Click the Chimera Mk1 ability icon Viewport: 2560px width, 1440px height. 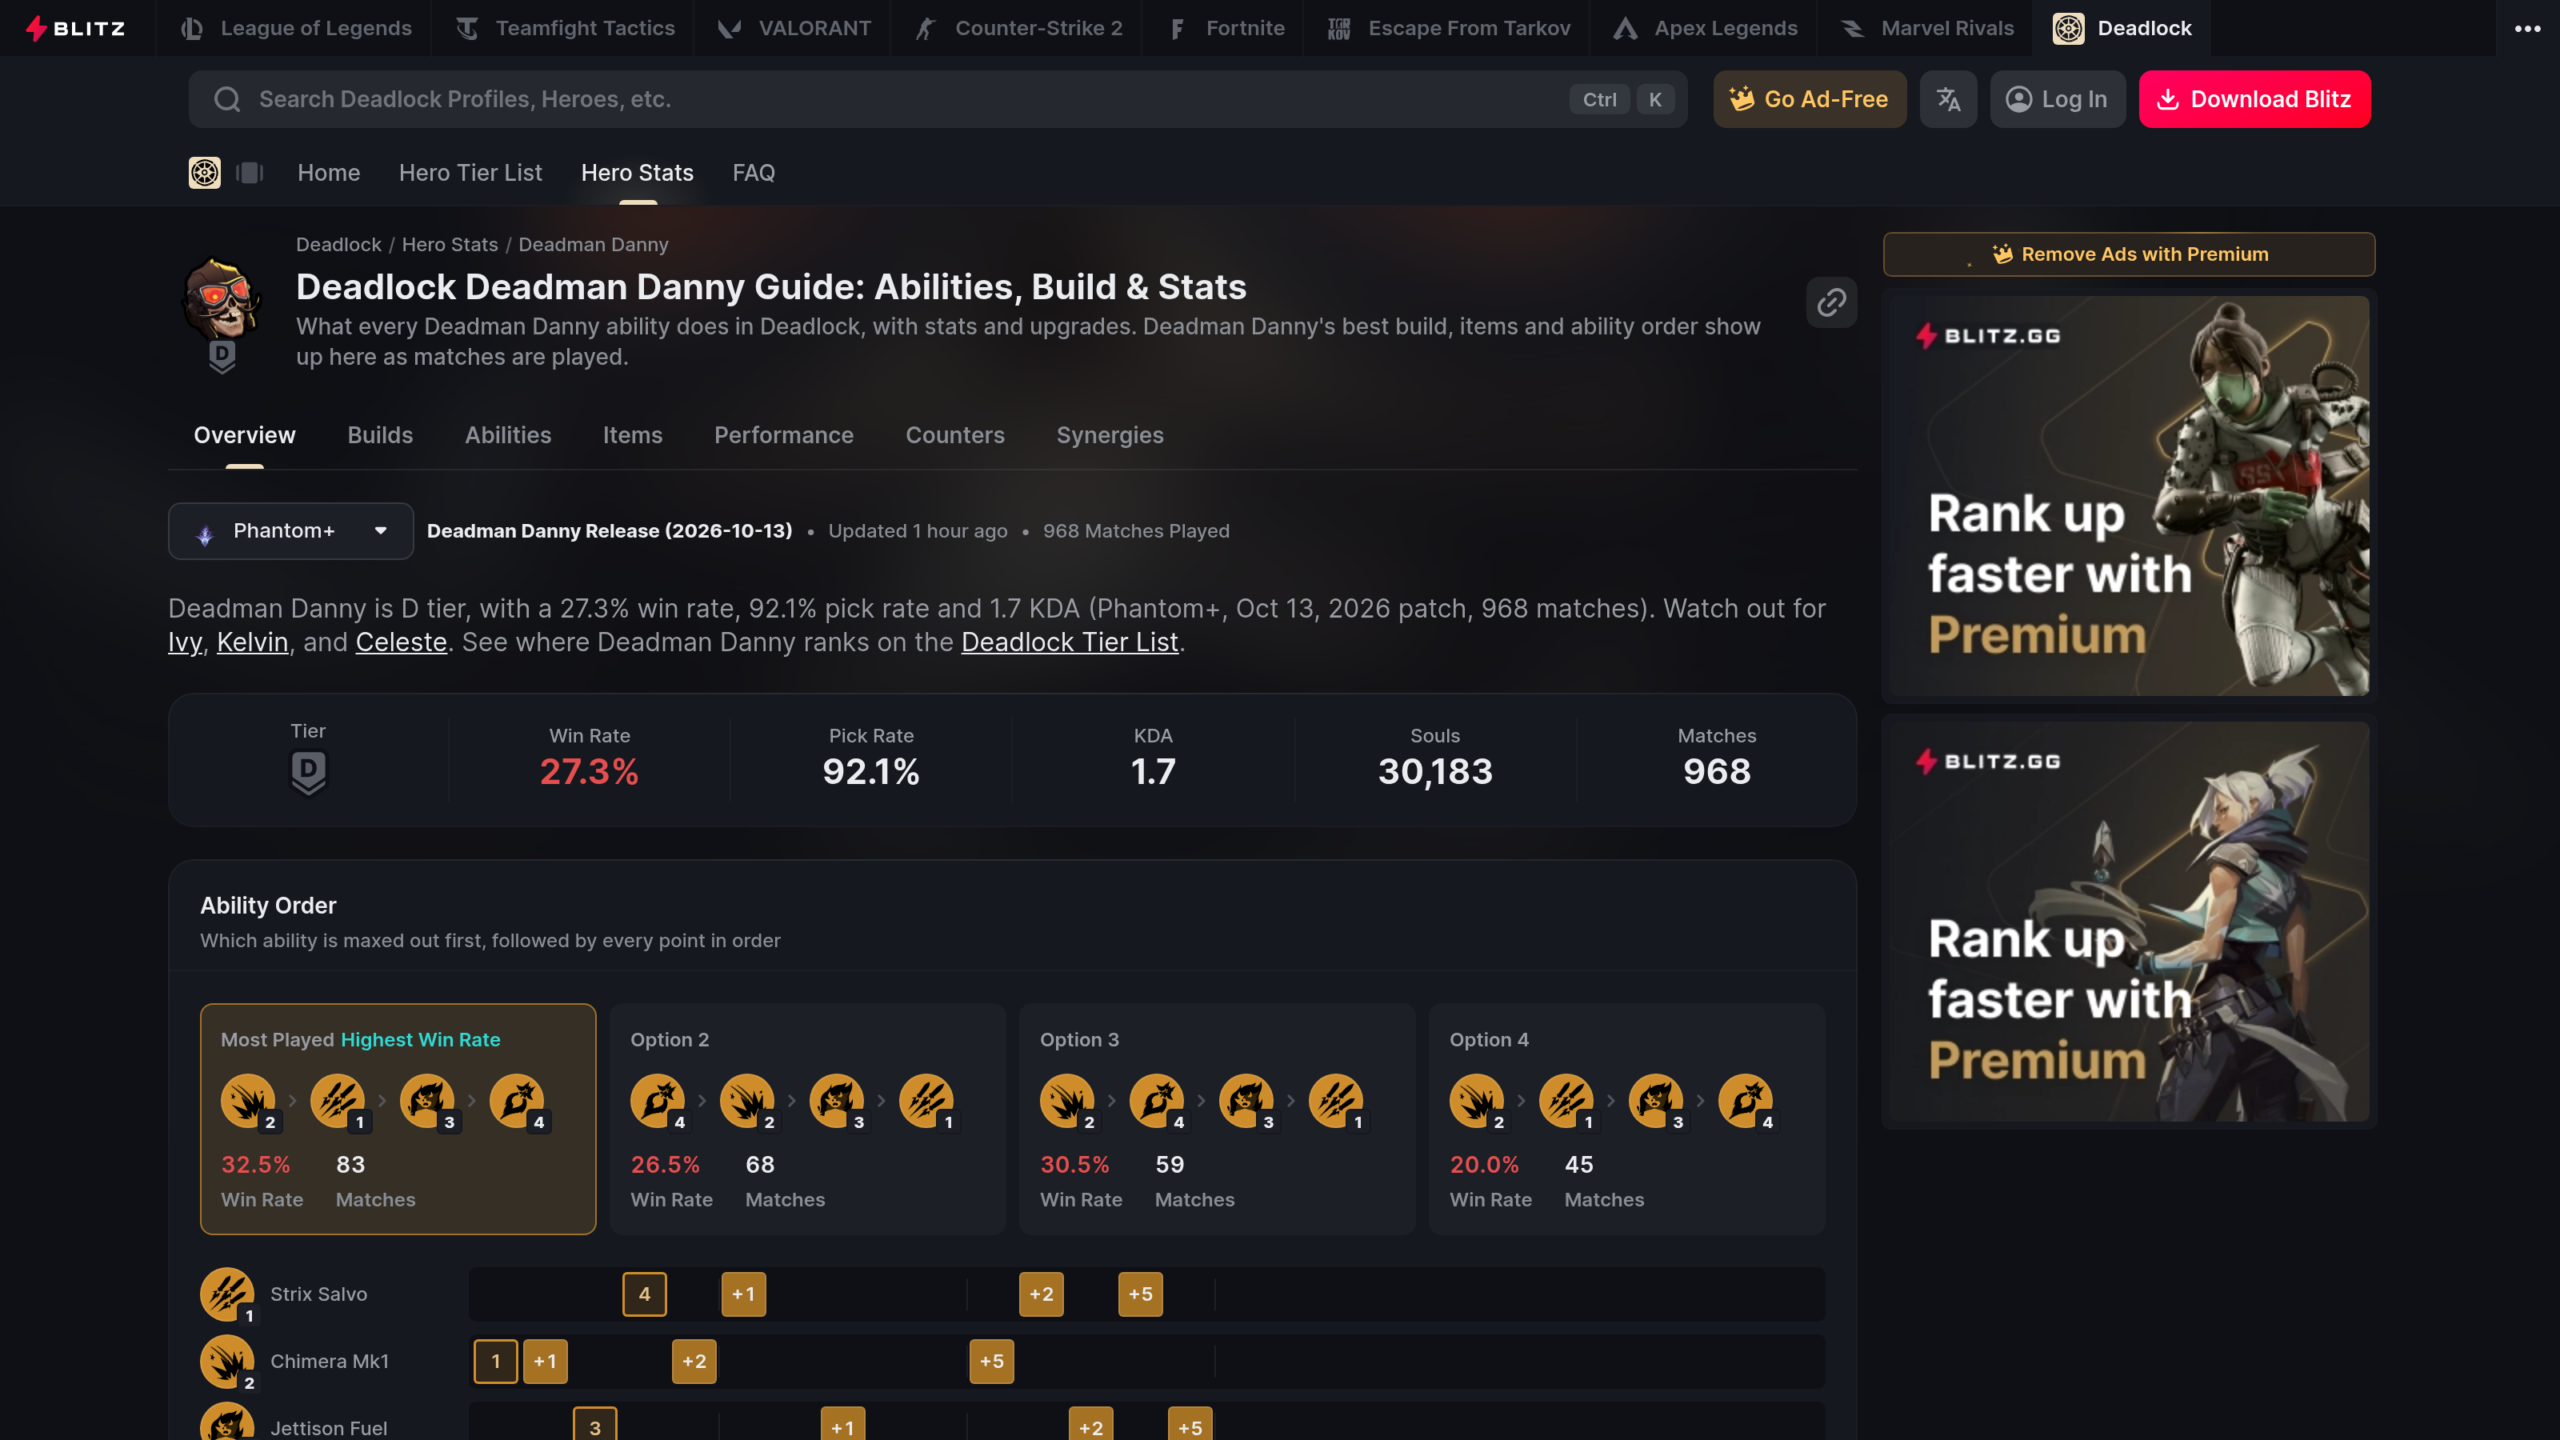click(x=227, y=1361)
